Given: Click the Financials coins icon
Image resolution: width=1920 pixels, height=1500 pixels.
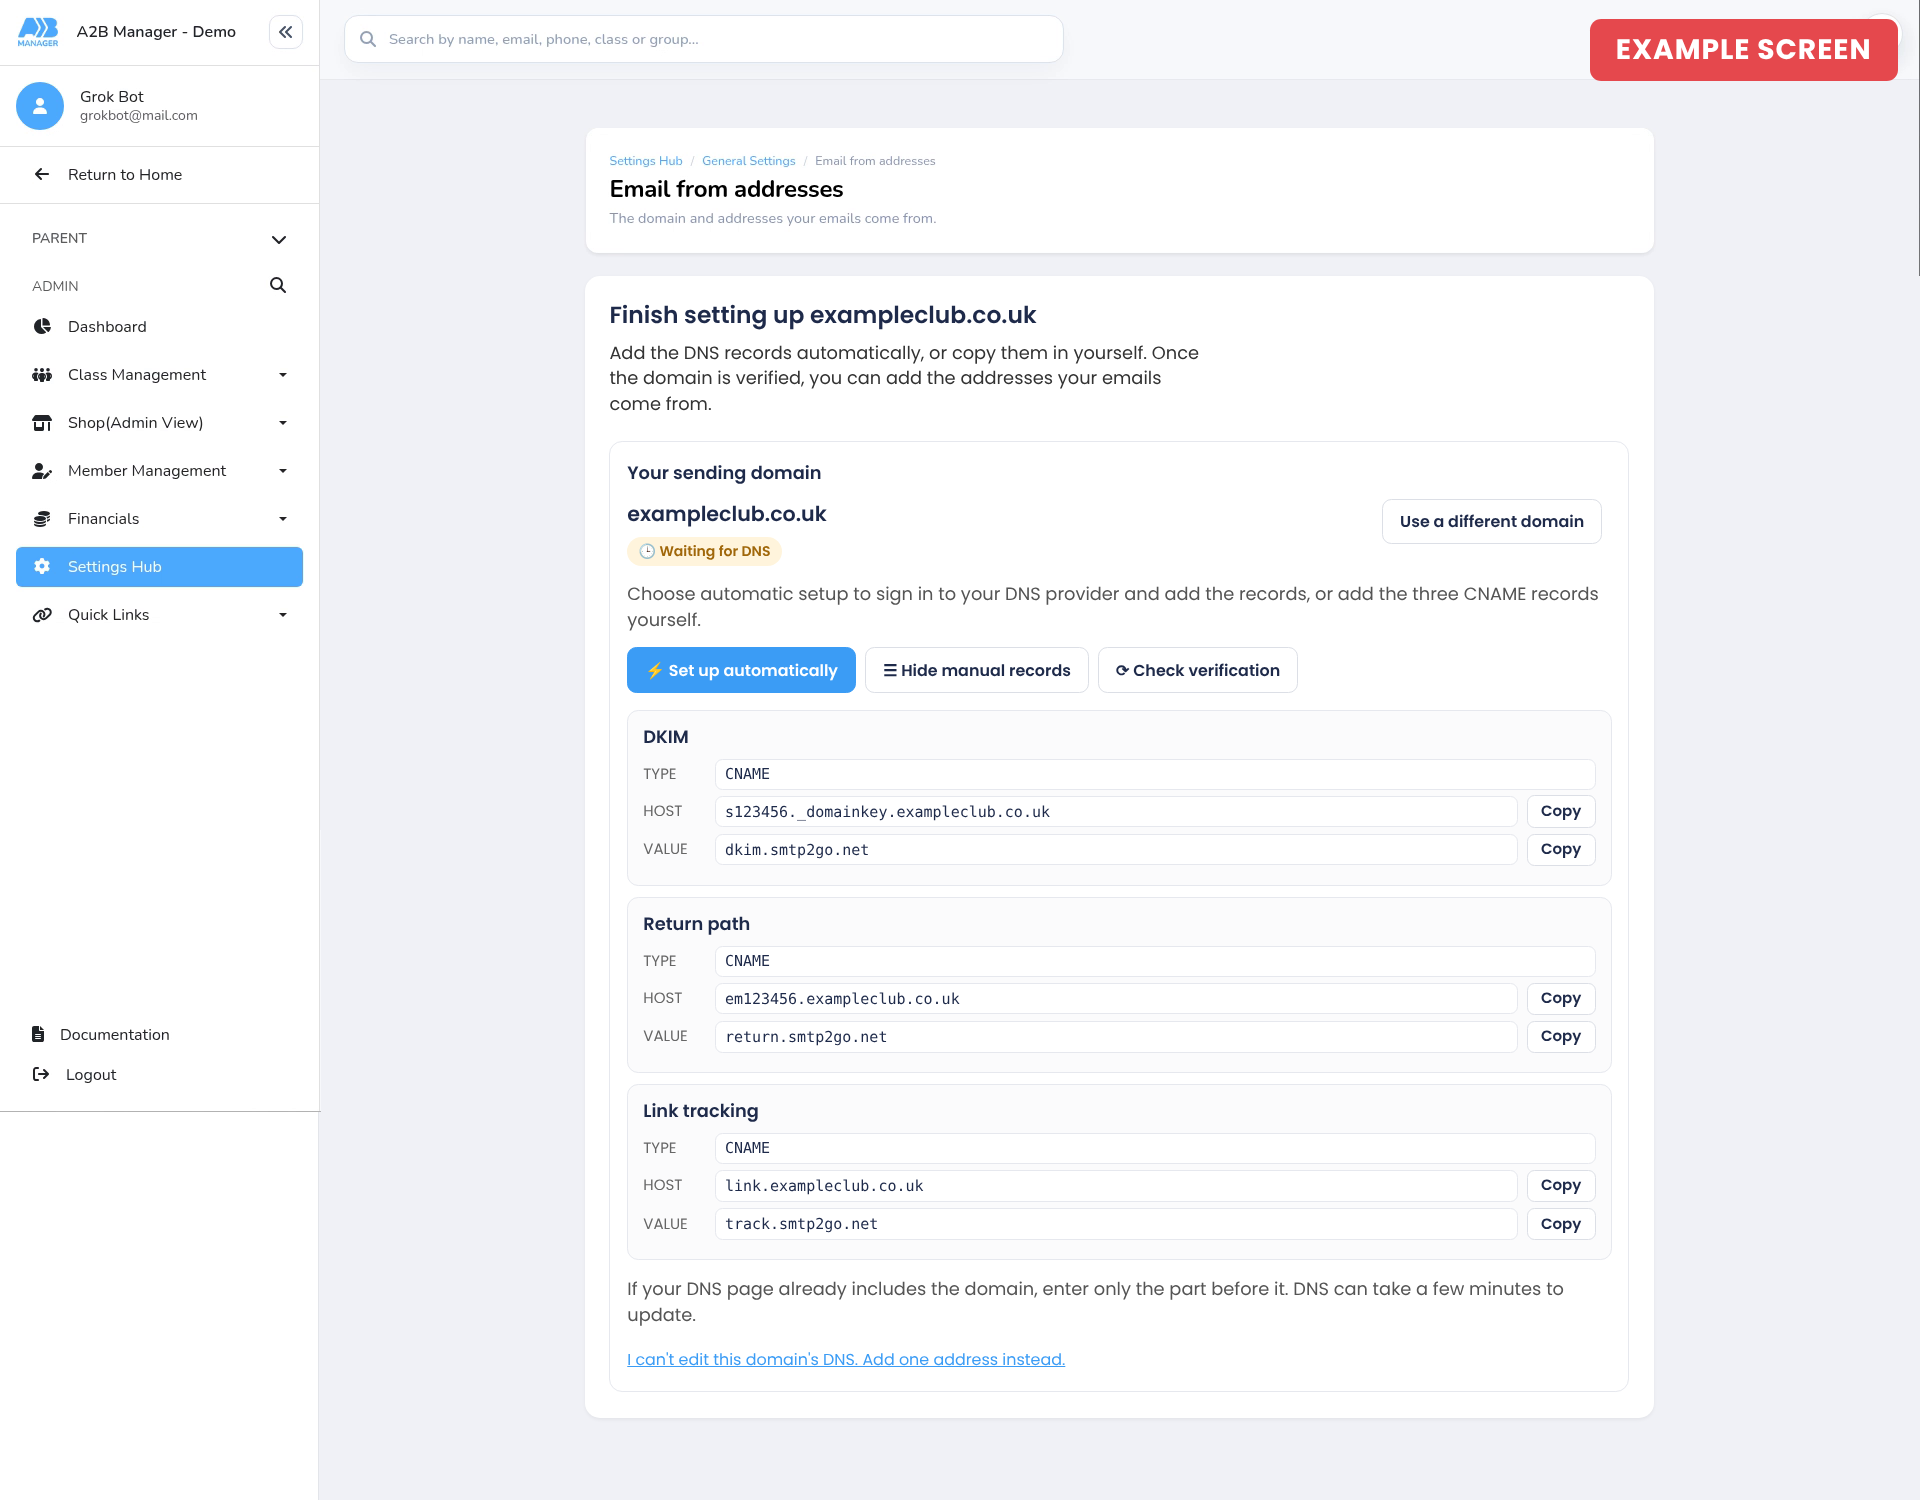Looking at the screenshot, I should pyautogui.click(x=42, y=519).
